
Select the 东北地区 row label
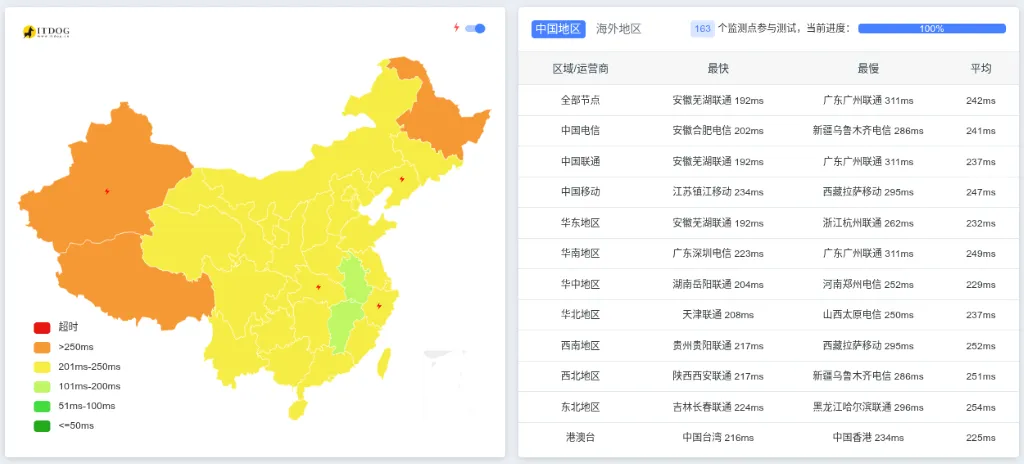point(580,407)
